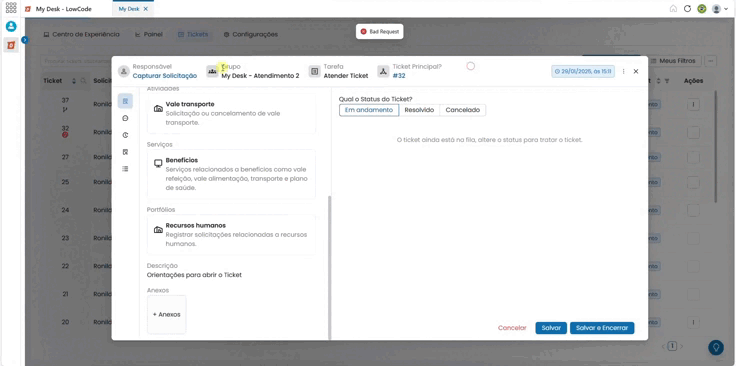Screen dimensions: 736x366
Task: Select the Vale transporte activity card
Action: coord(231,113)
